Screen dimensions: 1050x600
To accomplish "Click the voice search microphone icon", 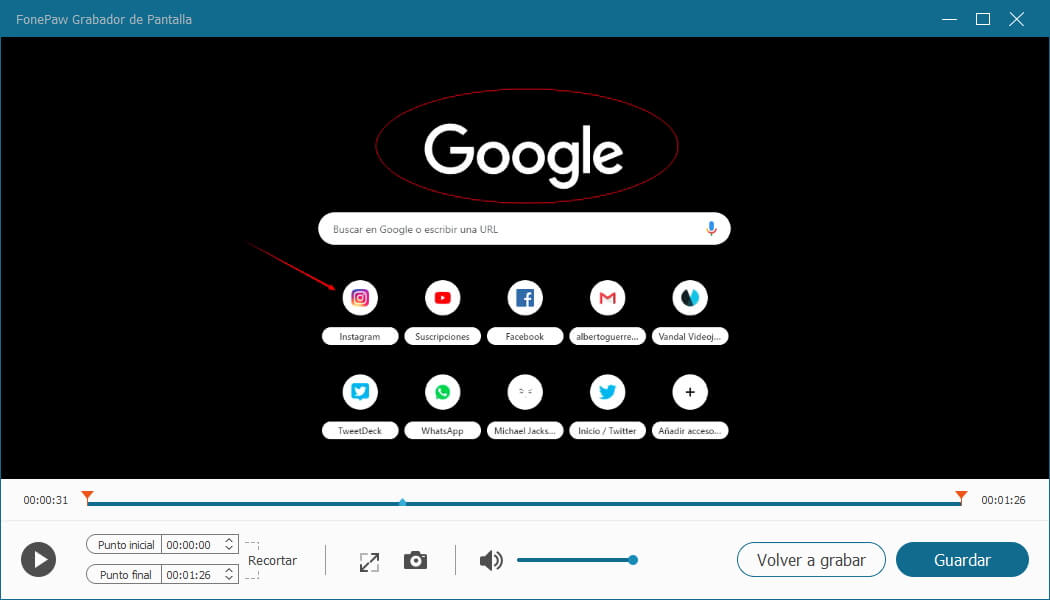I will click(711, 228).
